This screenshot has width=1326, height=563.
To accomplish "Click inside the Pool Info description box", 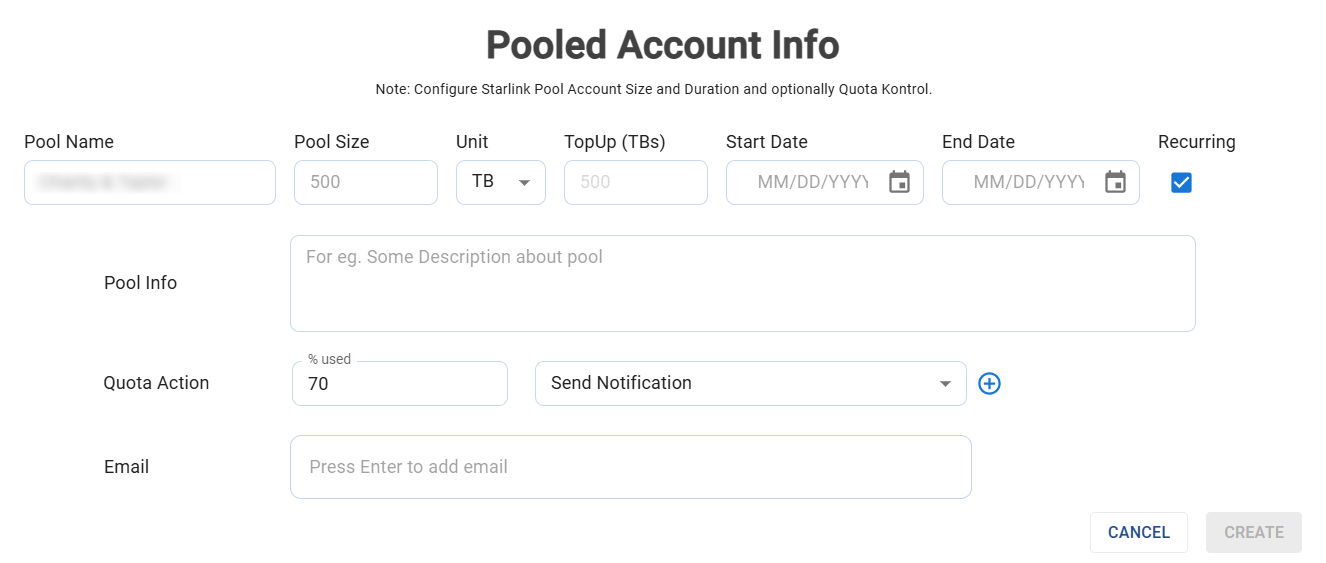I will coord(742,283).
